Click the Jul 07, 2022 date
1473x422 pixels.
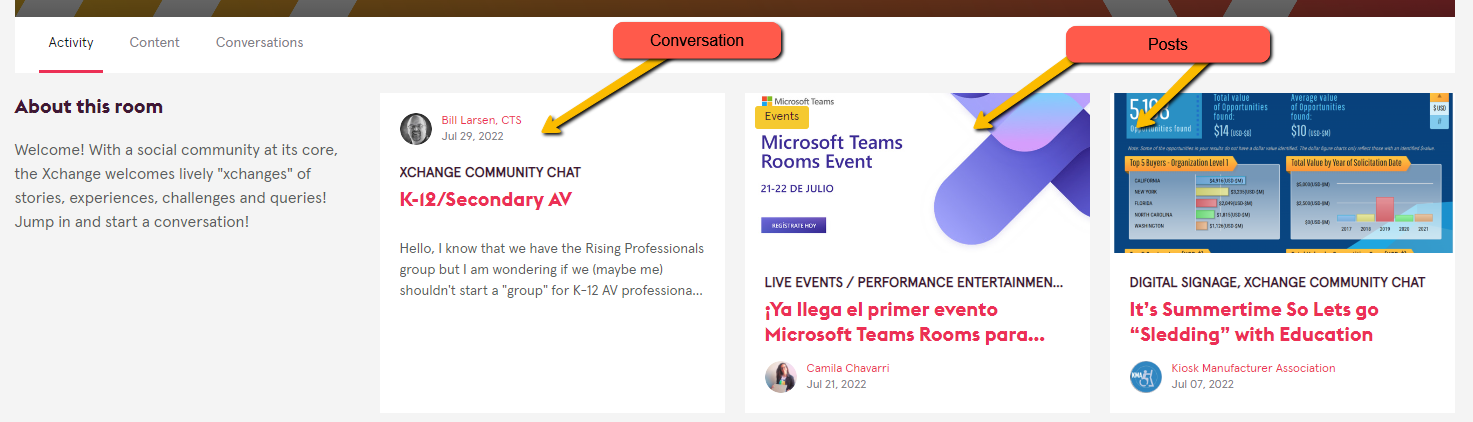point(1202,384)
